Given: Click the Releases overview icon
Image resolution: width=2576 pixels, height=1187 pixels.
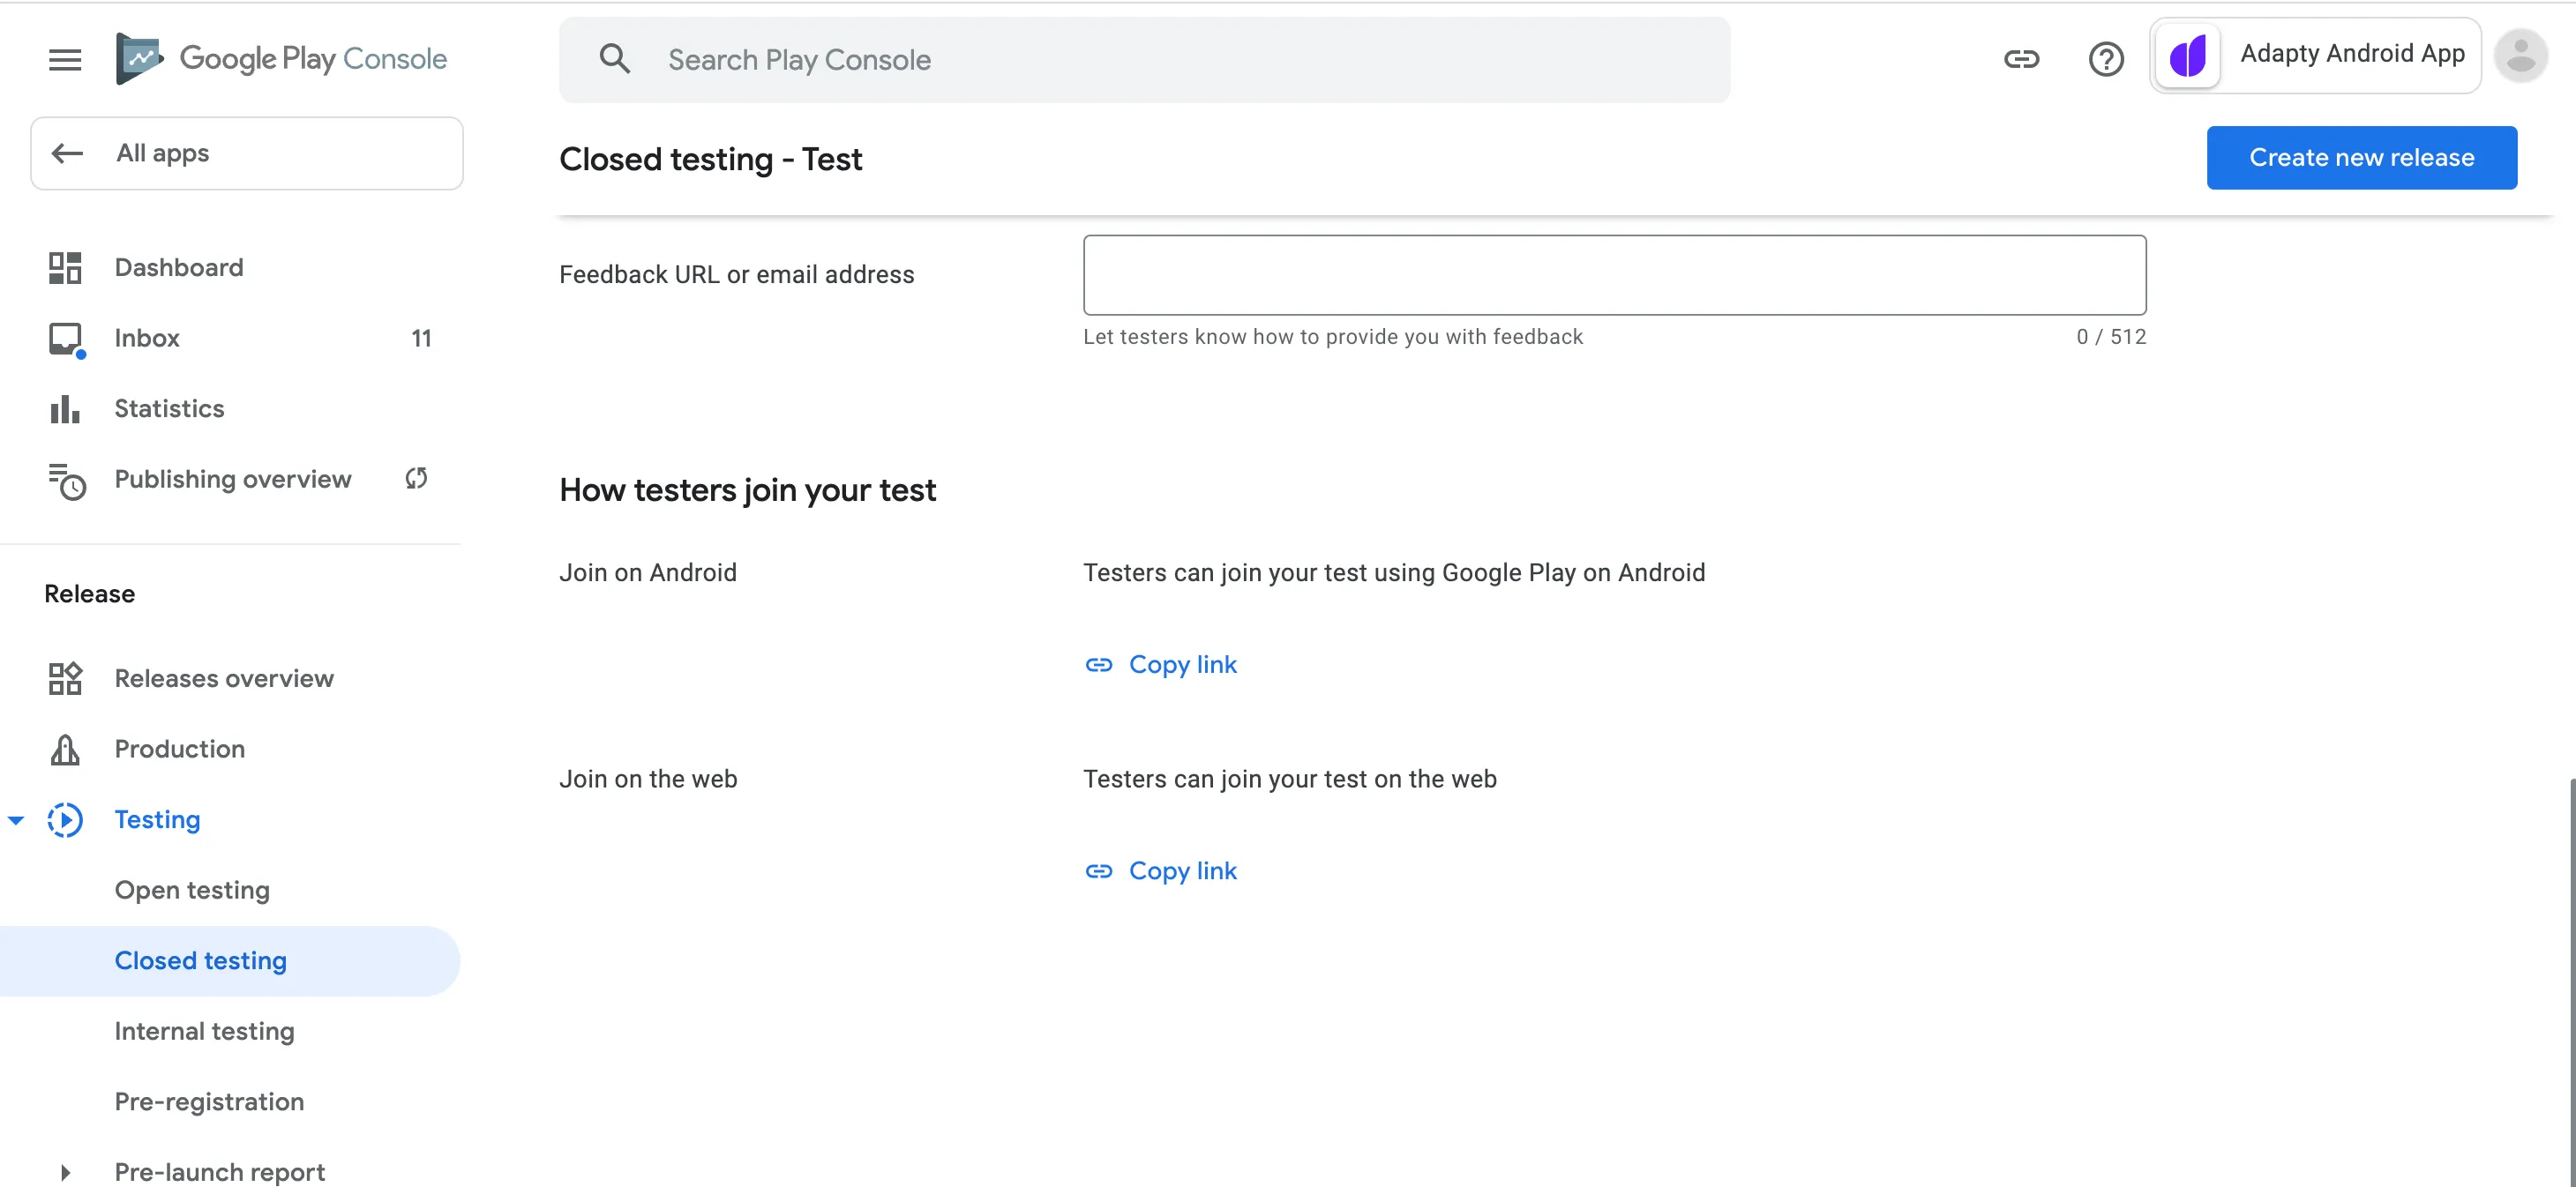Looking at the screenshot, I should (65, 679).
